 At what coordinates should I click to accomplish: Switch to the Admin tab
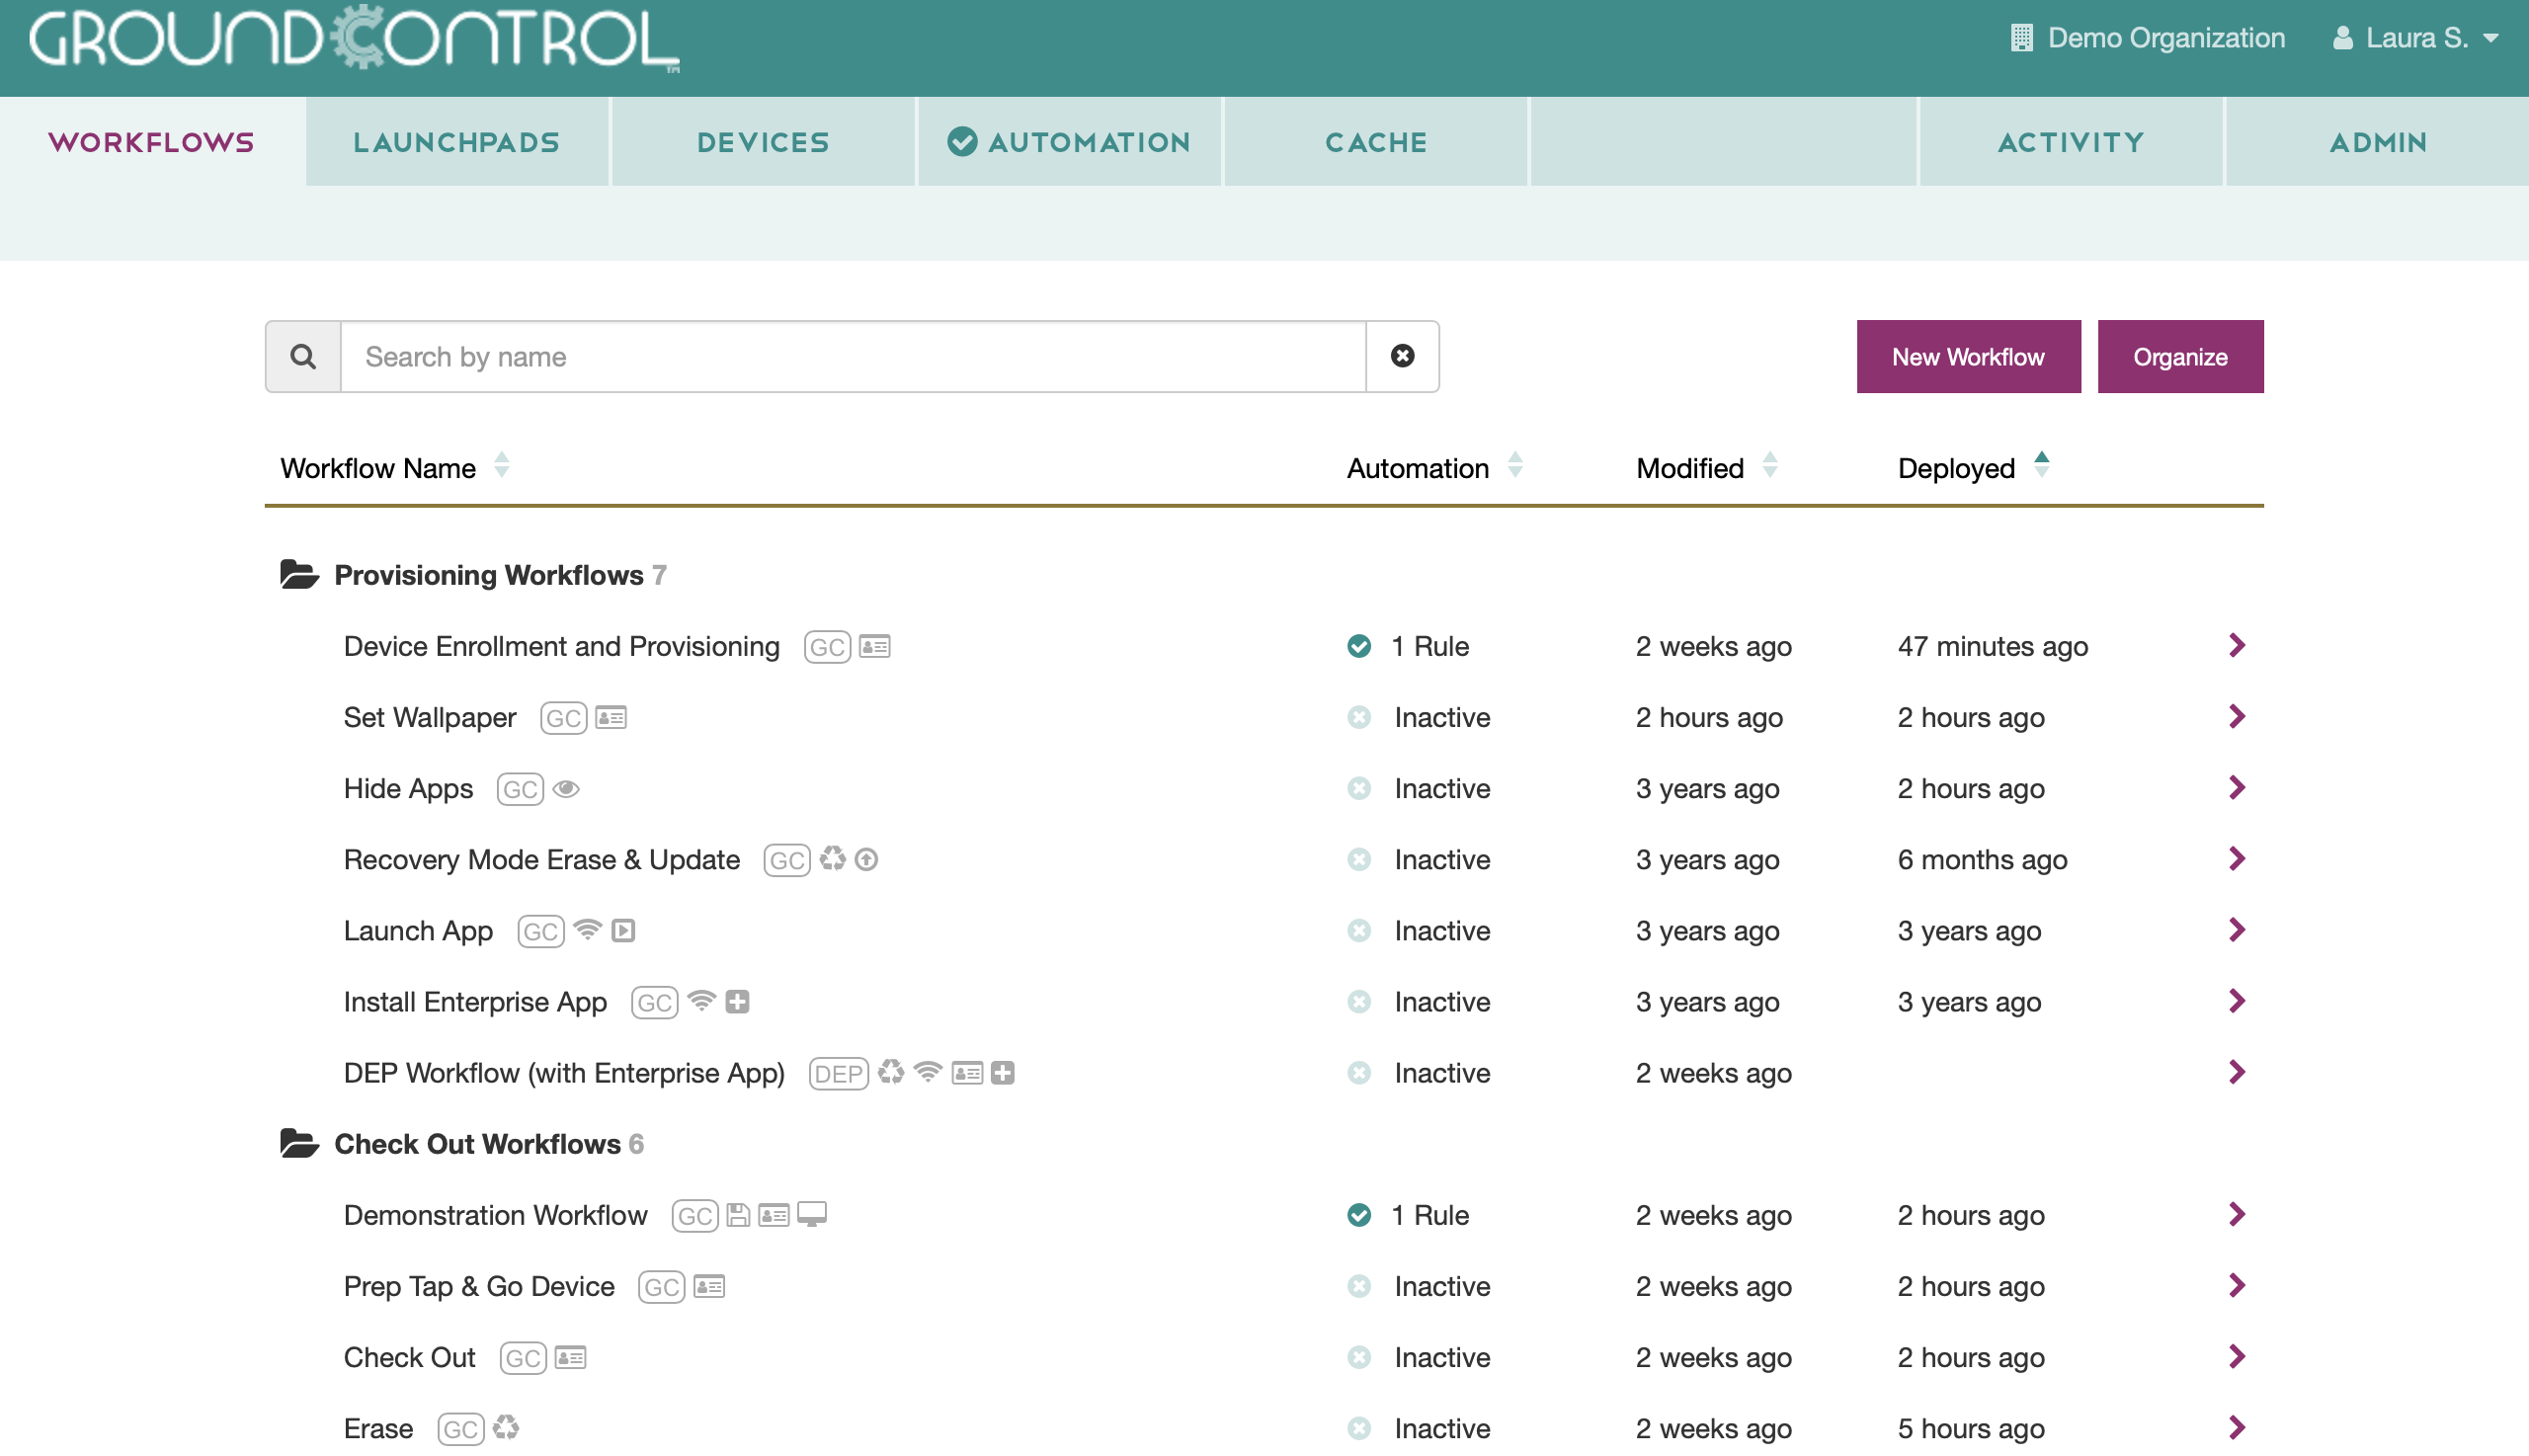[2378, 142]
